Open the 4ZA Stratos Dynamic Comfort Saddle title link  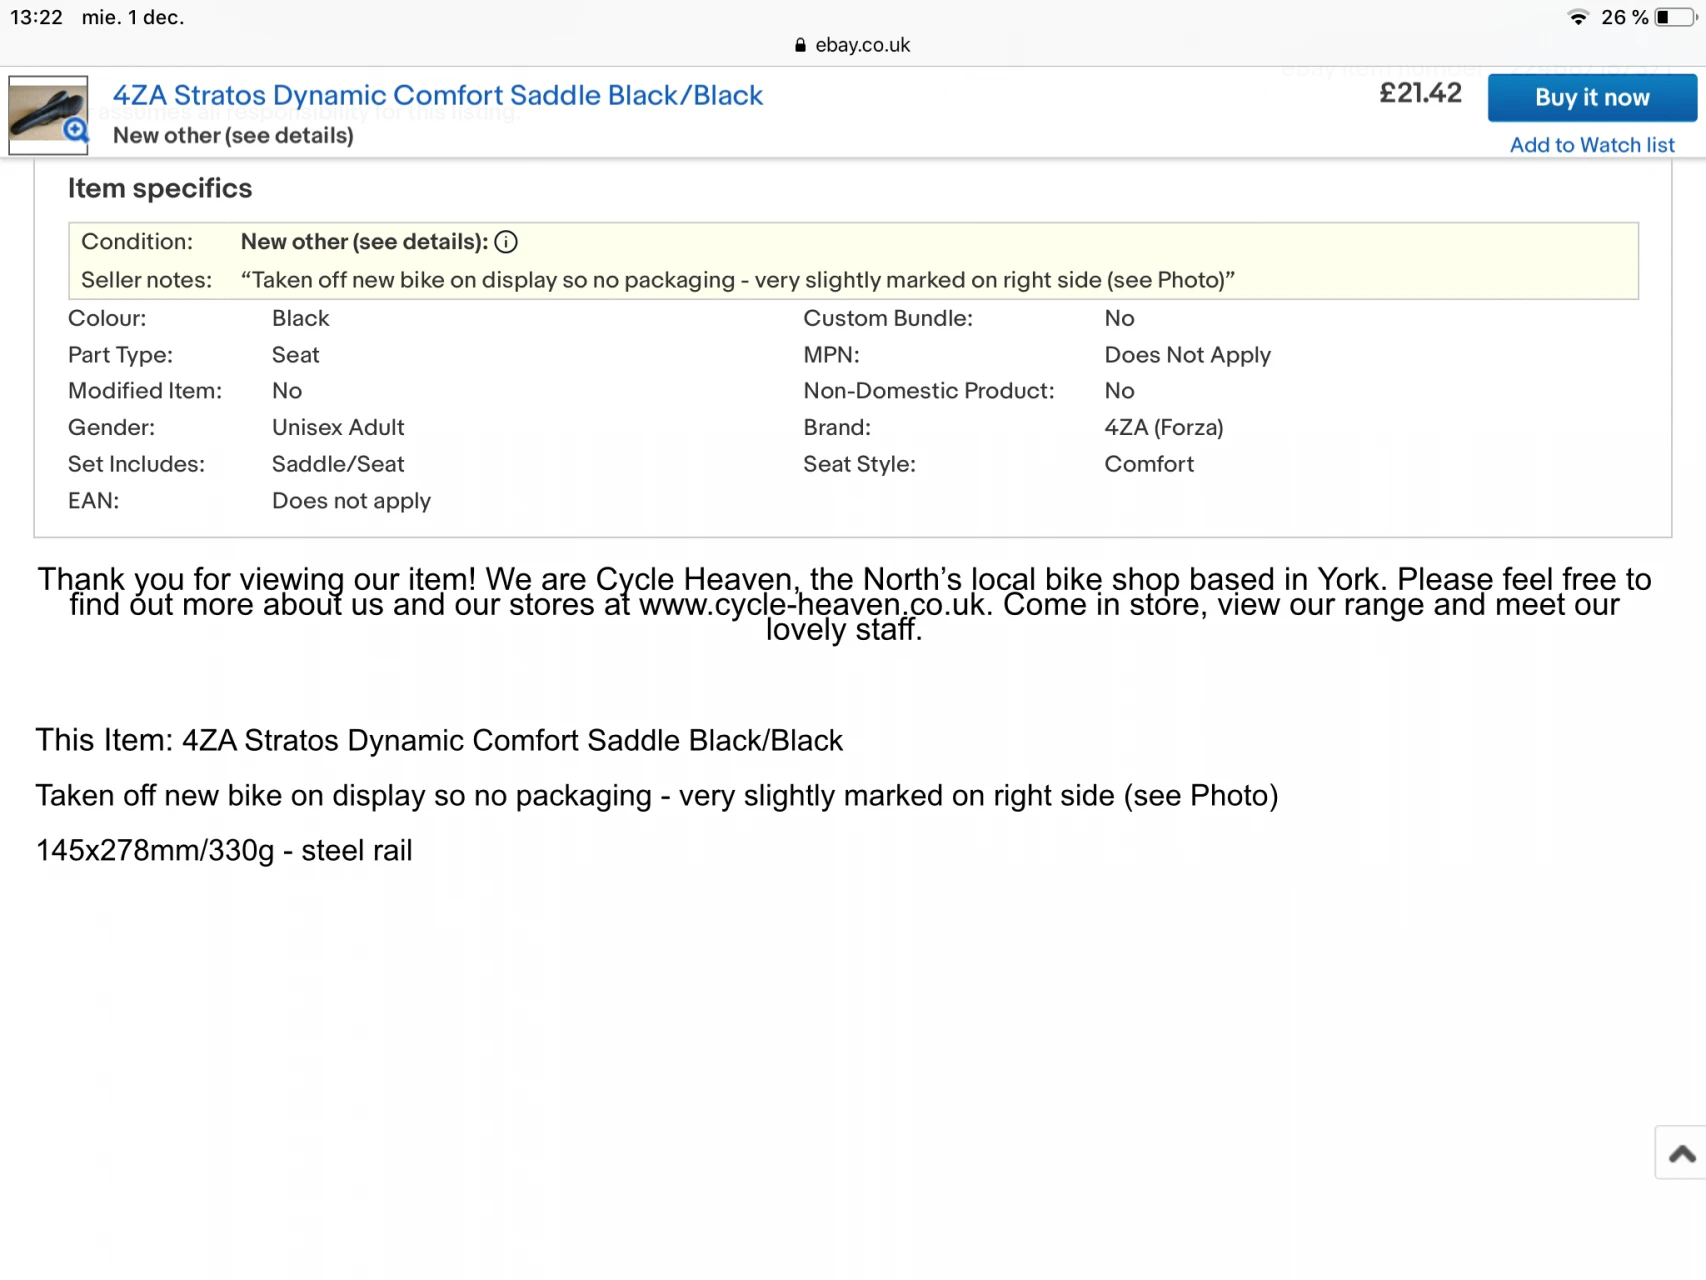coord(438,95)
